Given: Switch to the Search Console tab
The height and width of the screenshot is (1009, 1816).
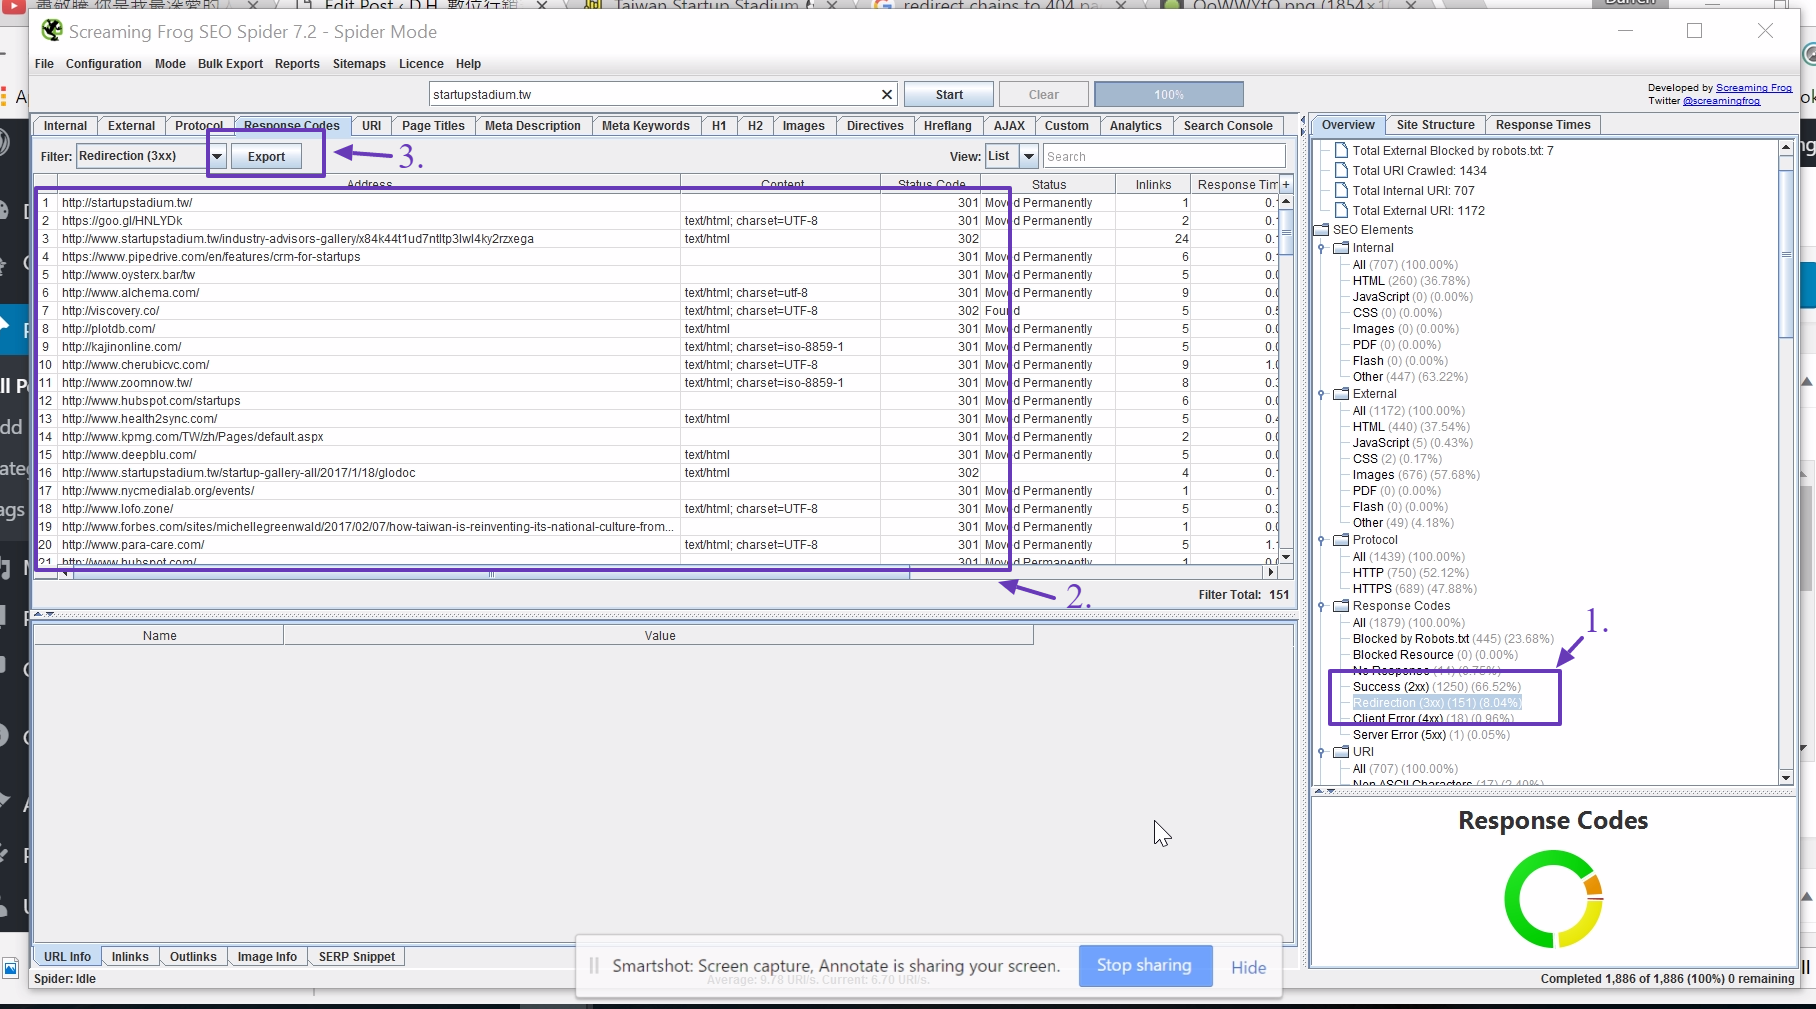Looking at the screenshot, I should 1228,126.
